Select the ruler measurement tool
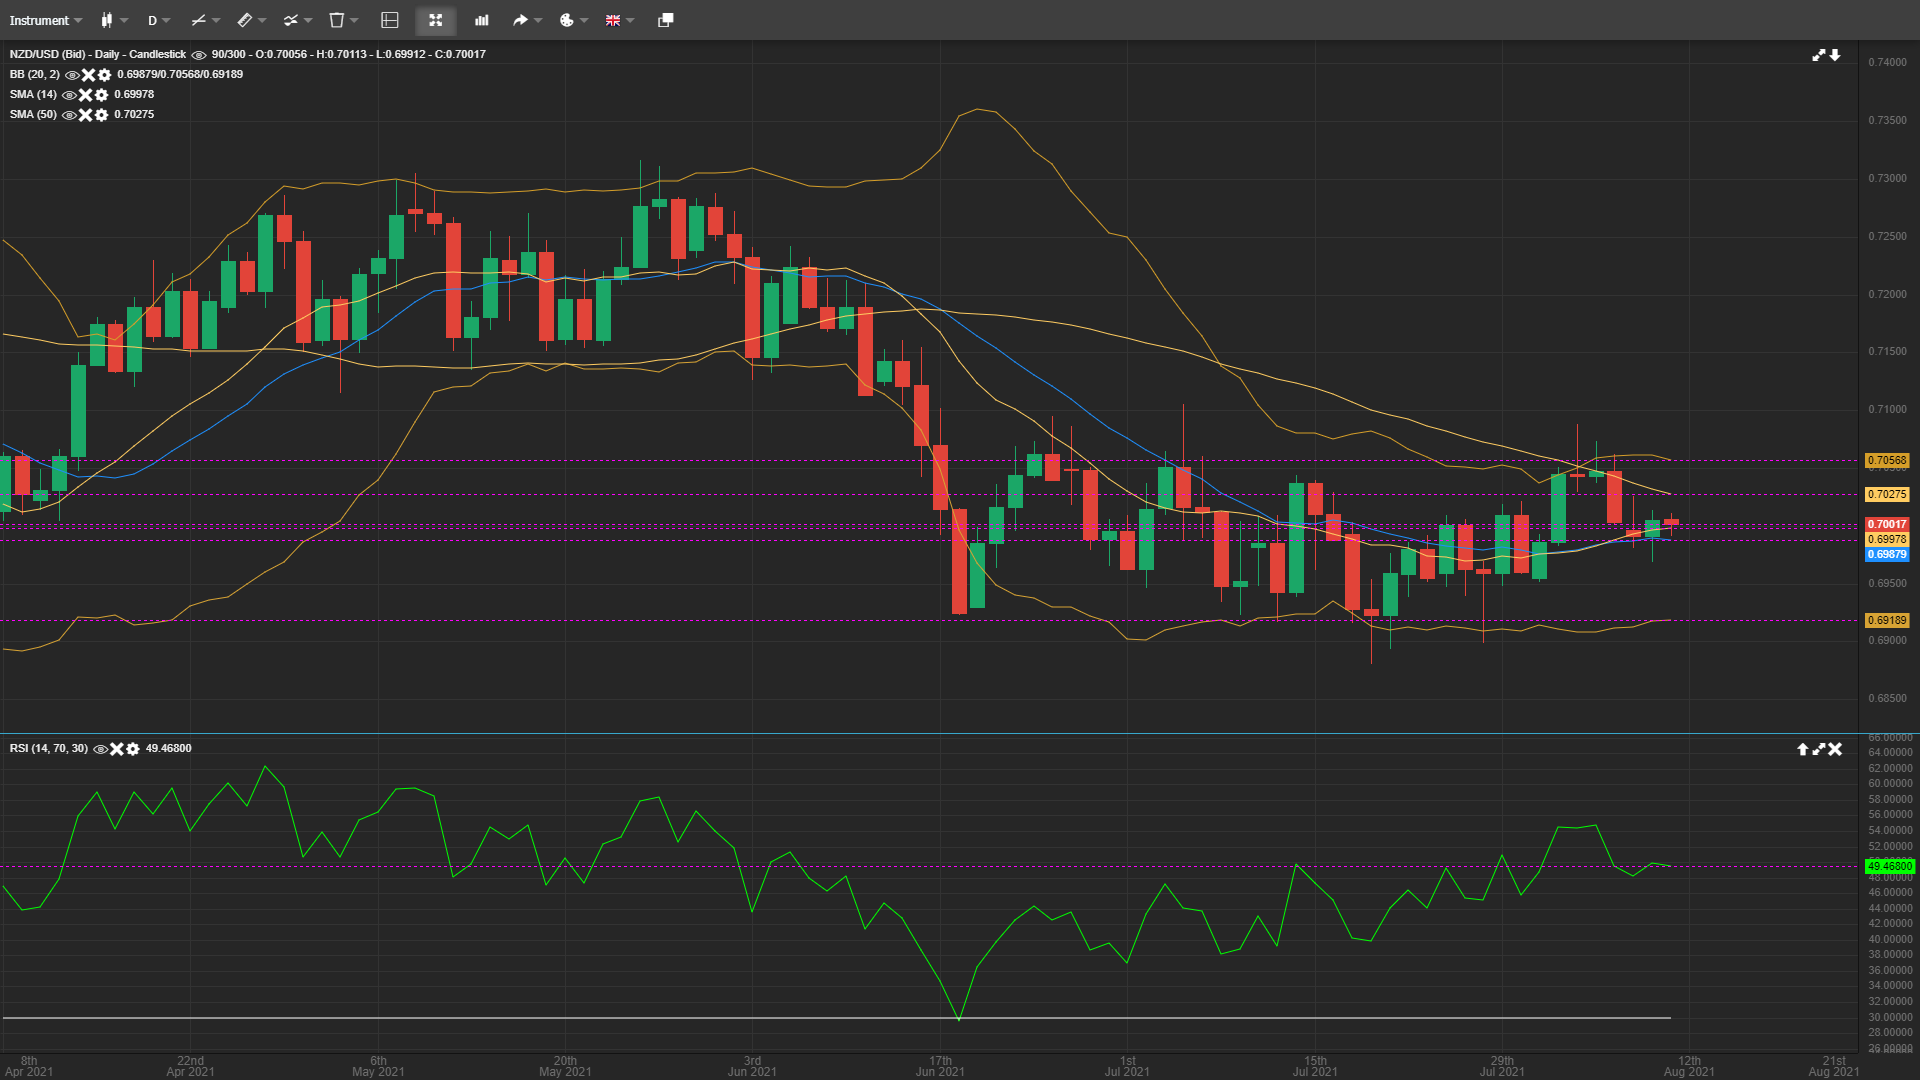Viewport: 1920px width, 1080px height. pos(244,20)
